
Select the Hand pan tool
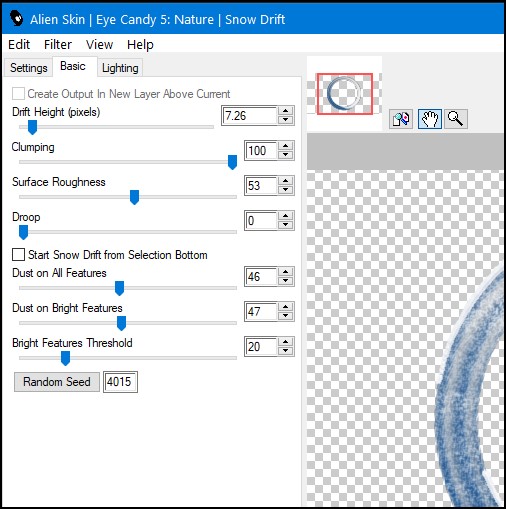(430, 119)
